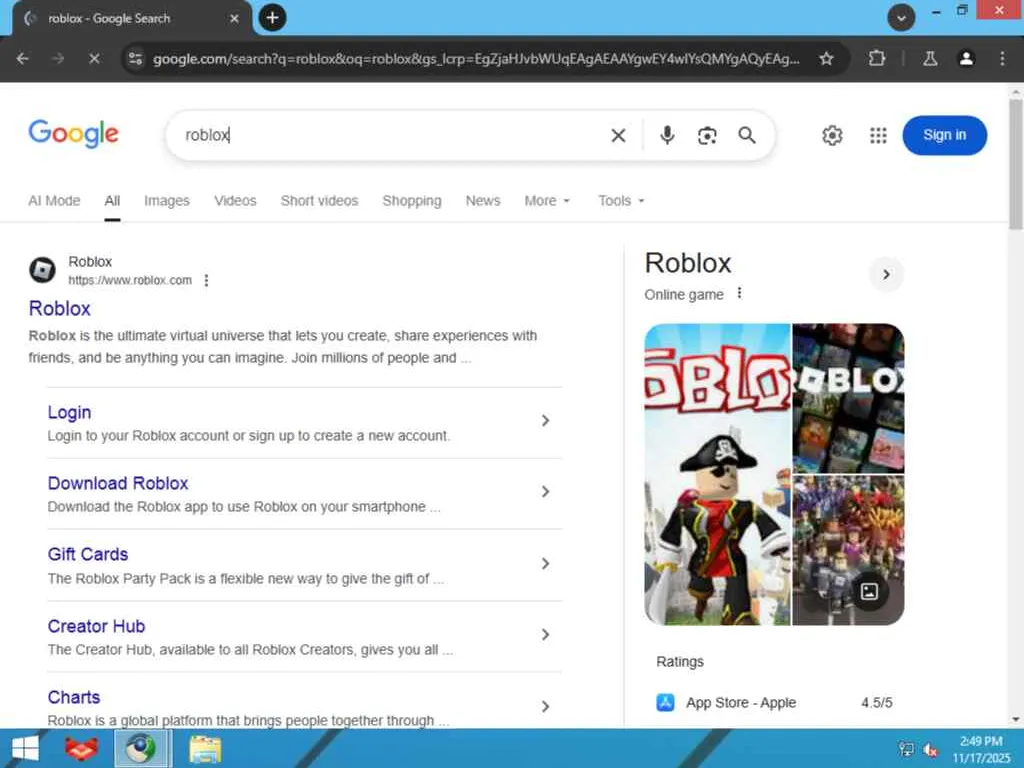Open Chrome three-dot menu

pyautogui.click(x=1002, y=59)
